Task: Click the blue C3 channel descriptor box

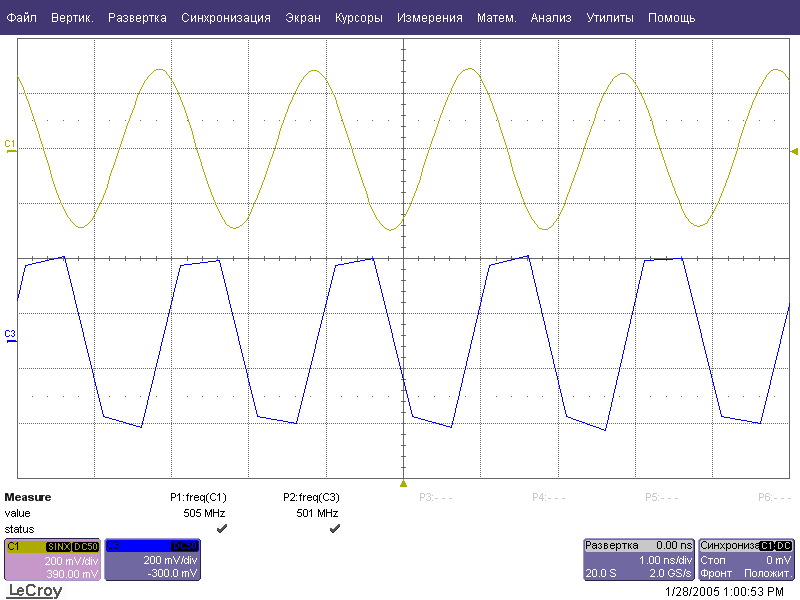Action: pyautogui.click(x=153, y=560)
